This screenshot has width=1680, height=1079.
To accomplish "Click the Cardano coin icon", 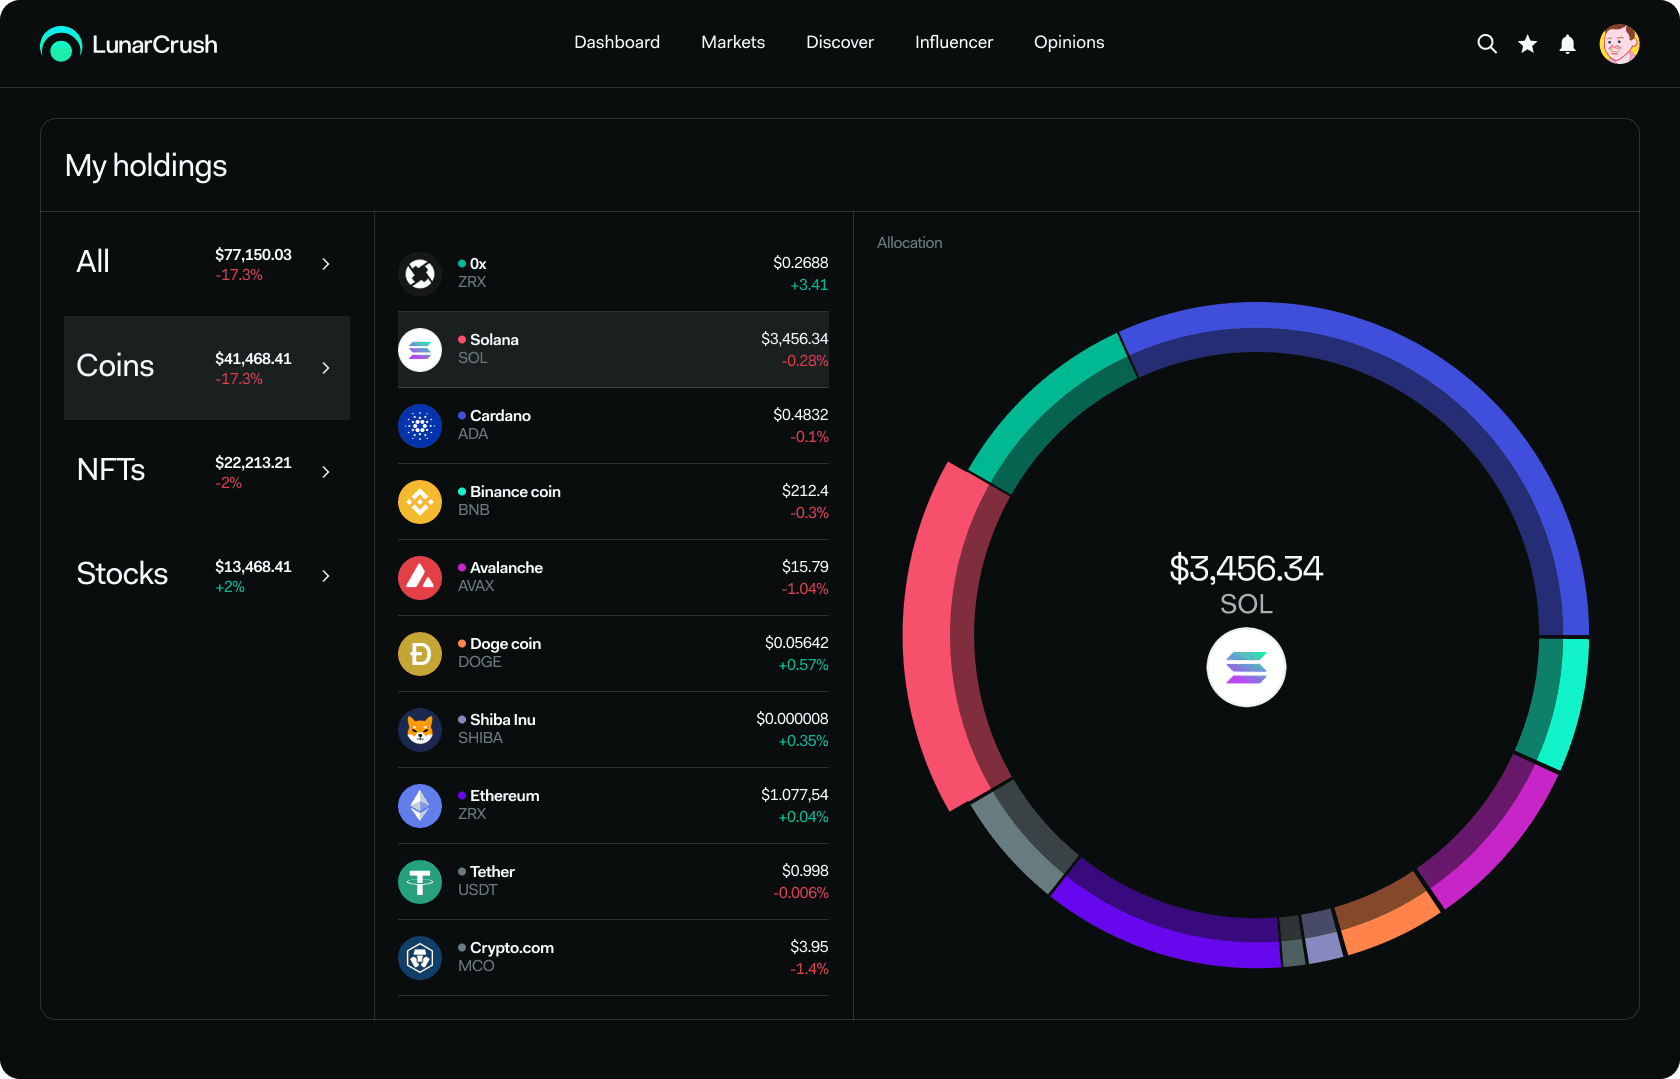I will (420, 426).
